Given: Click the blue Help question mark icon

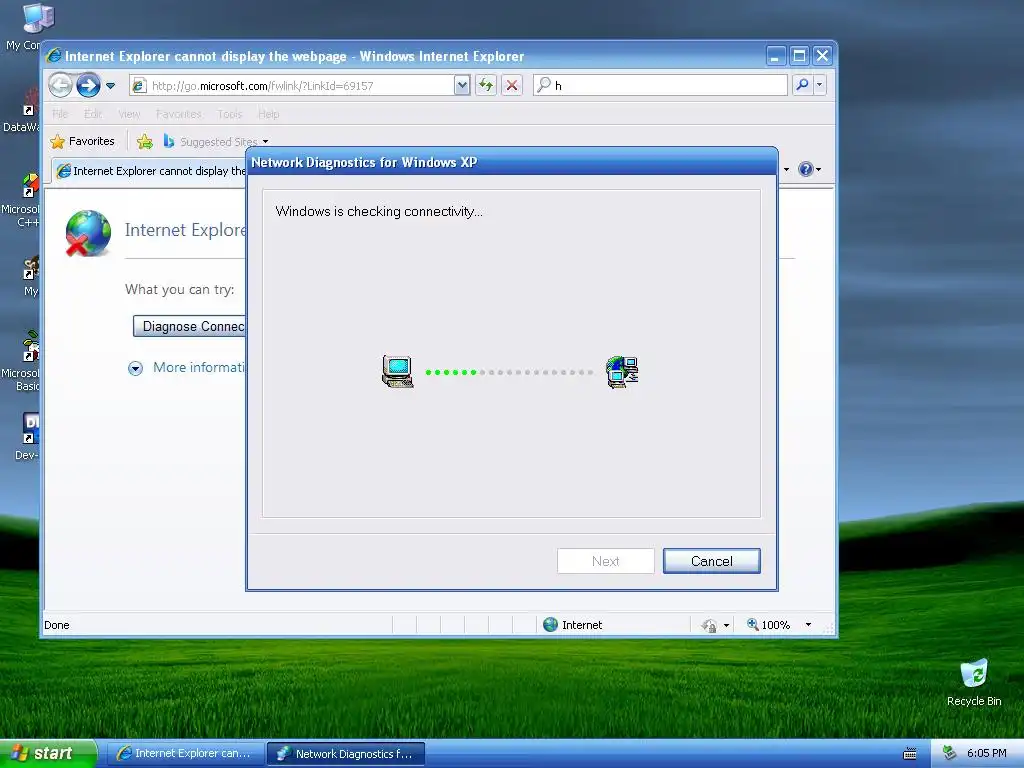Looking at the screenshot, I should point(806,169).
